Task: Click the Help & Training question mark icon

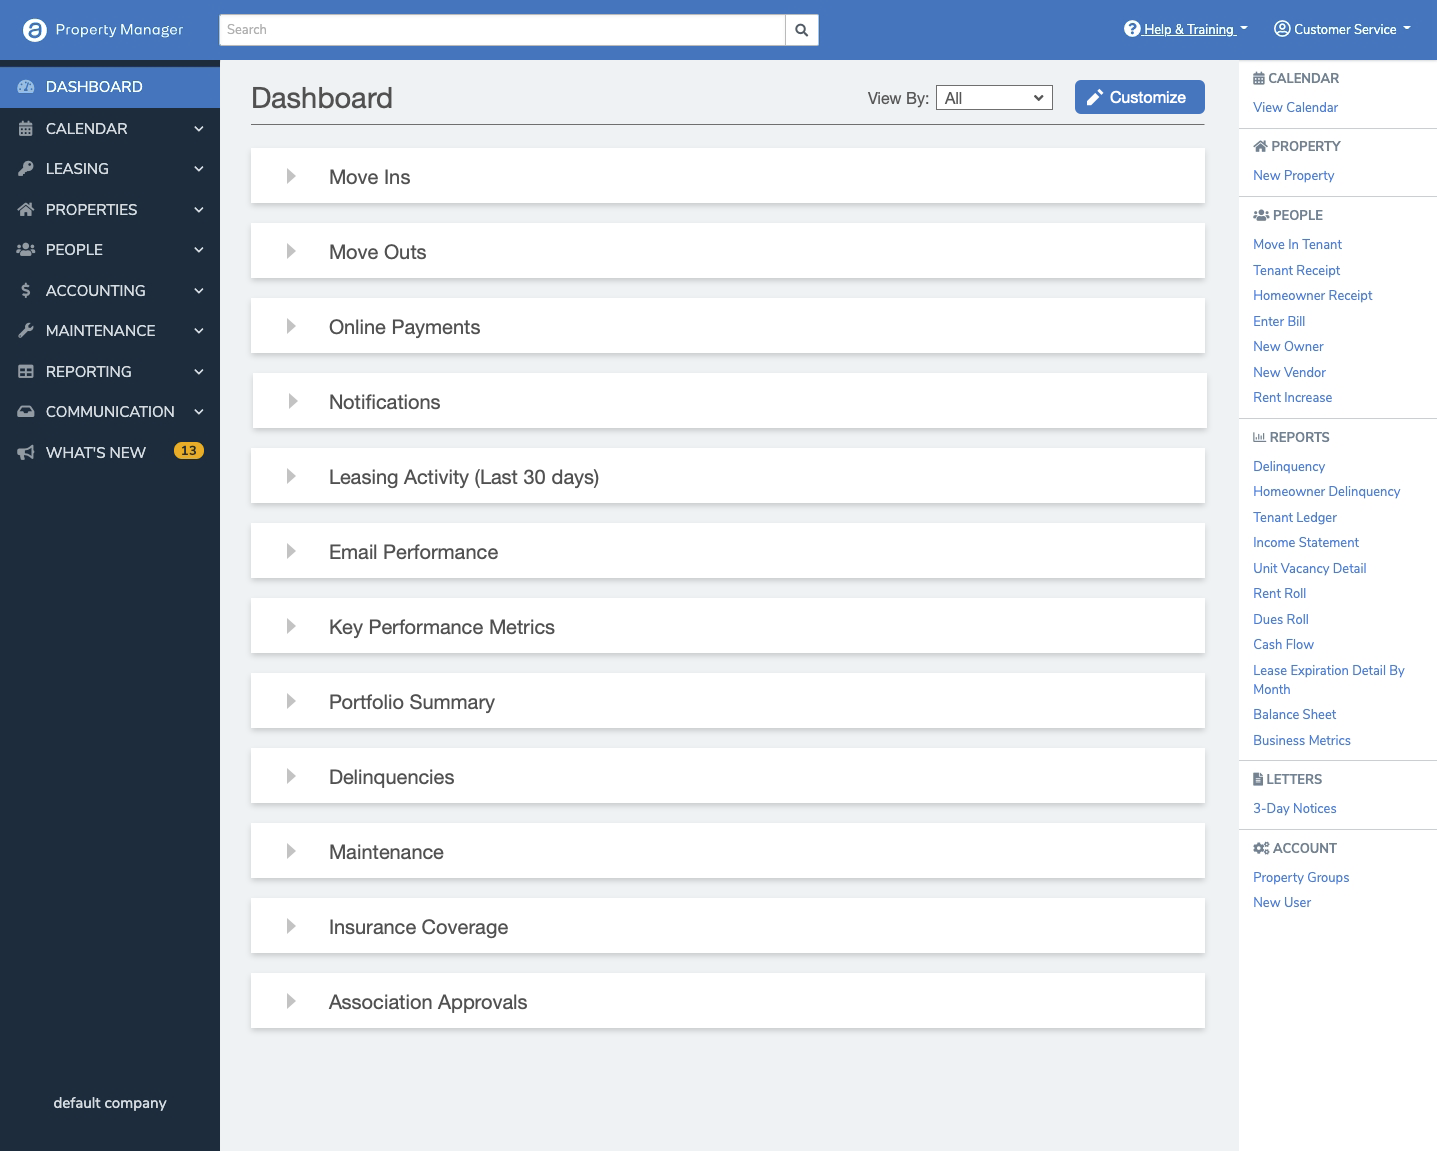Action: click(x=1132, y=29)
